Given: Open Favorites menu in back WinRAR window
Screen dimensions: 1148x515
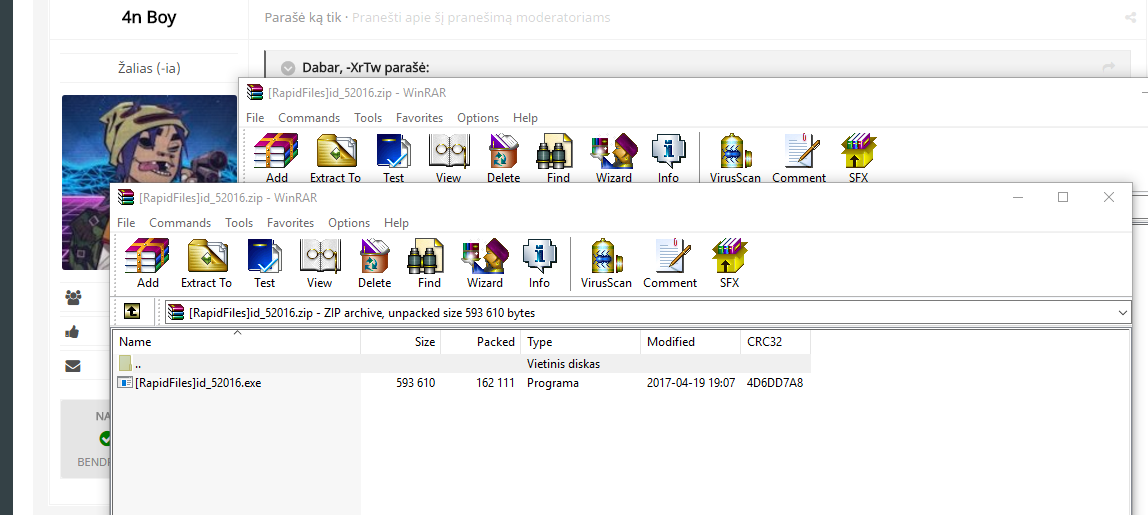Looking at the screenshot, I should coord(419,118).
